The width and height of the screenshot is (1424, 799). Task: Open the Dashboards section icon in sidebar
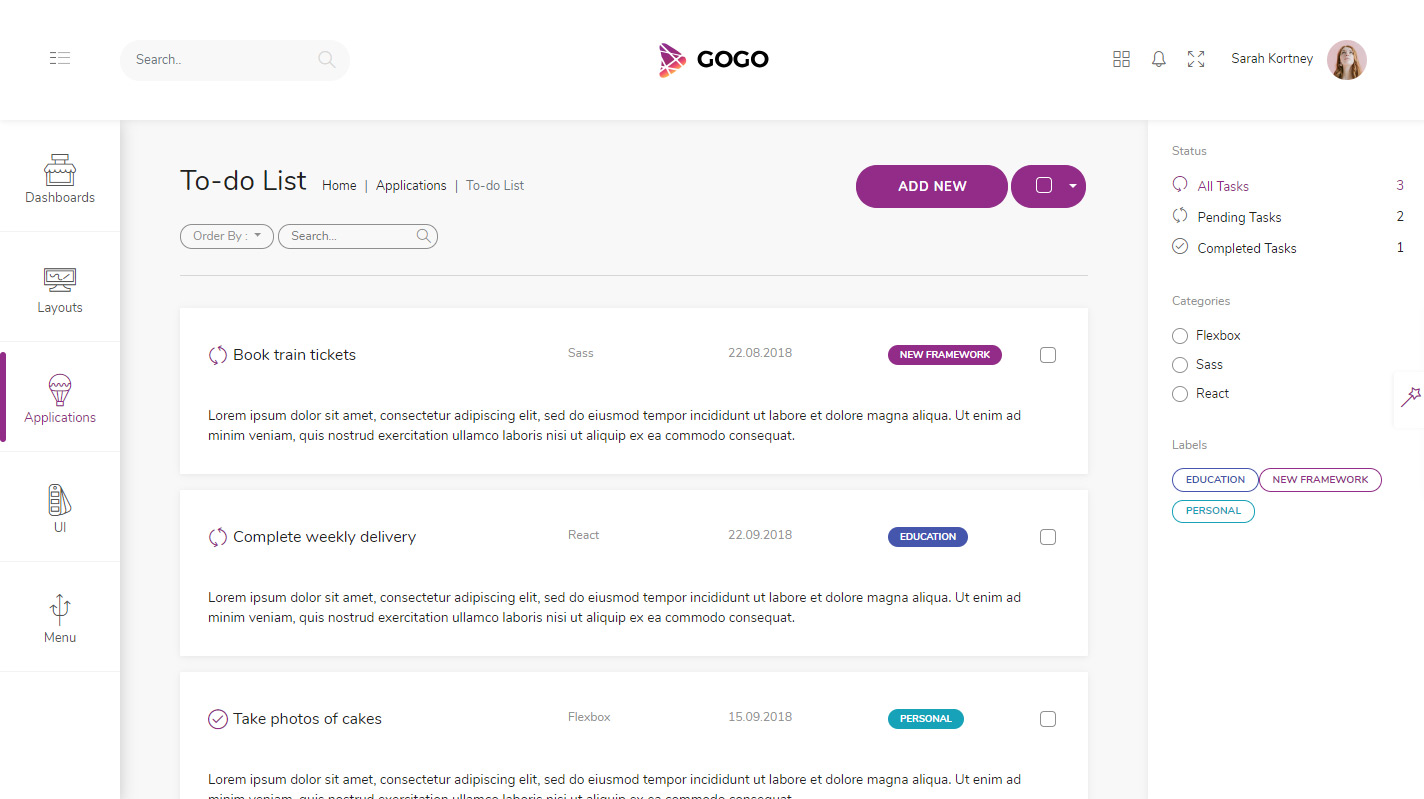click(x=59, y=169)
